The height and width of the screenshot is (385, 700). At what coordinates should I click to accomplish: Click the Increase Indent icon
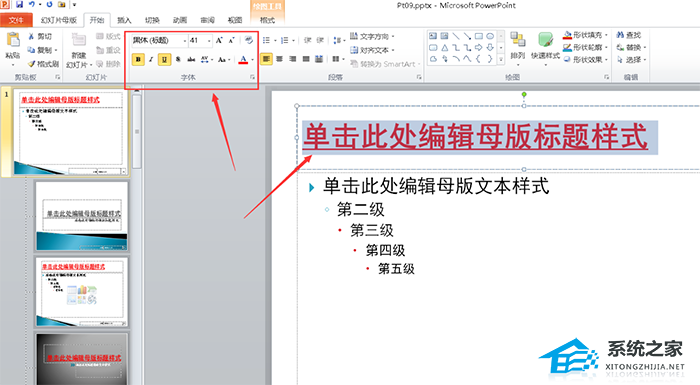(320, 41)
